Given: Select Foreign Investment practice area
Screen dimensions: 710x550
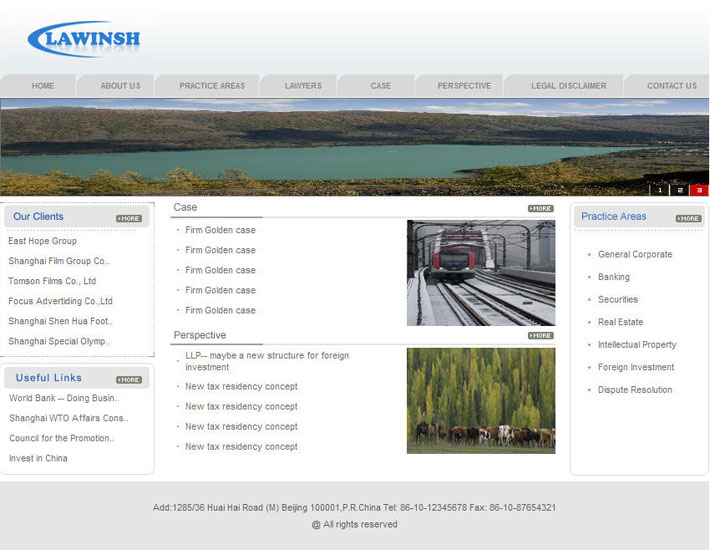Looking at the screenshot, I should [636, 367].
